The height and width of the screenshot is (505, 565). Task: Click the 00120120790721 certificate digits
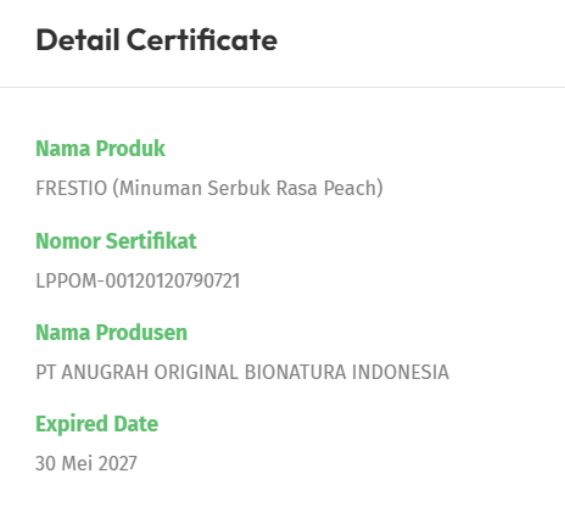coord(173,280)
